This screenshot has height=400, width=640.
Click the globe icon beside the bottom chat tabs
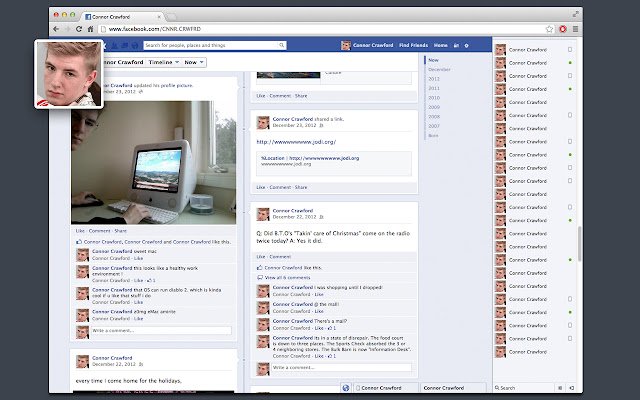(346, 388)
